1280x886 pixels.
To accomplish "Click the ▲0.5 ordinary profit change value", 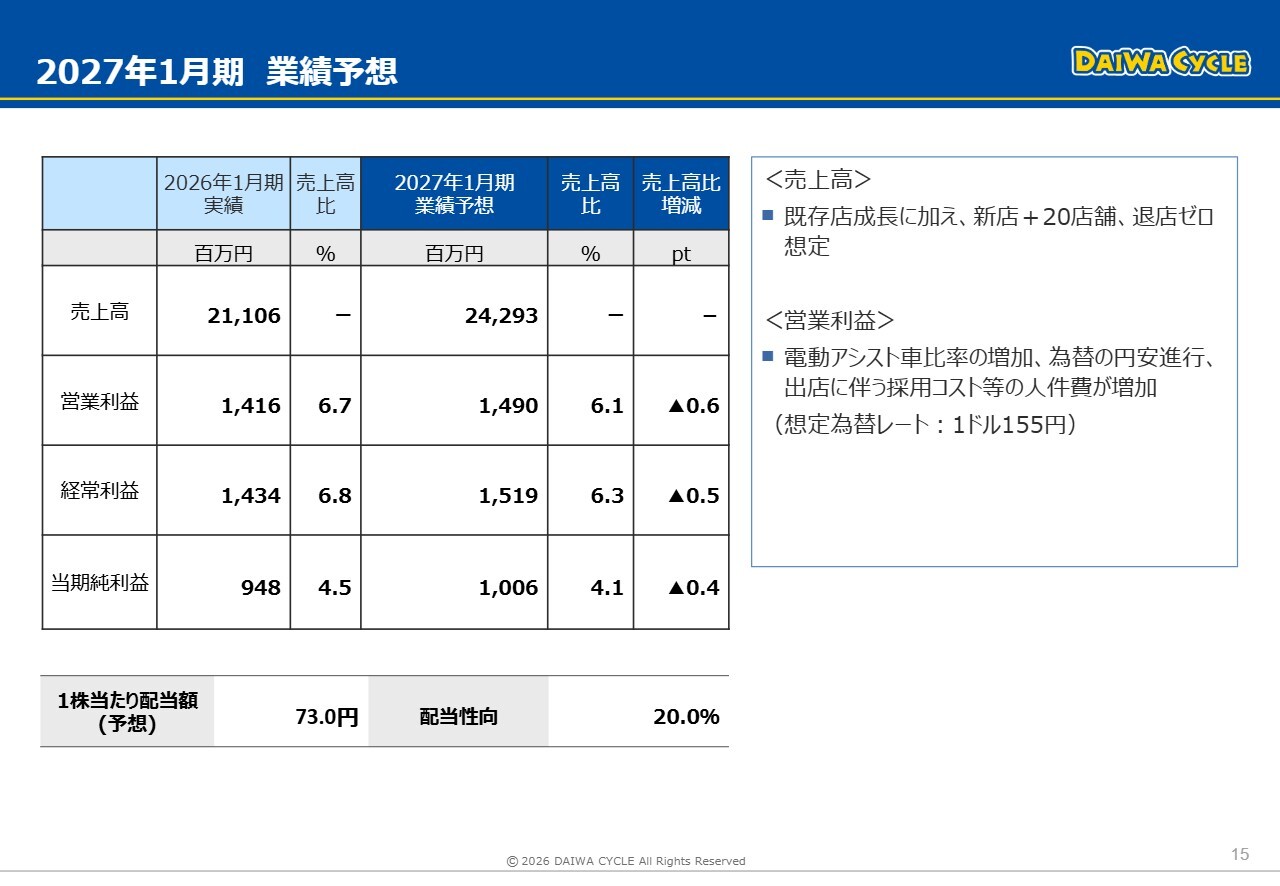I will point(693,496).
